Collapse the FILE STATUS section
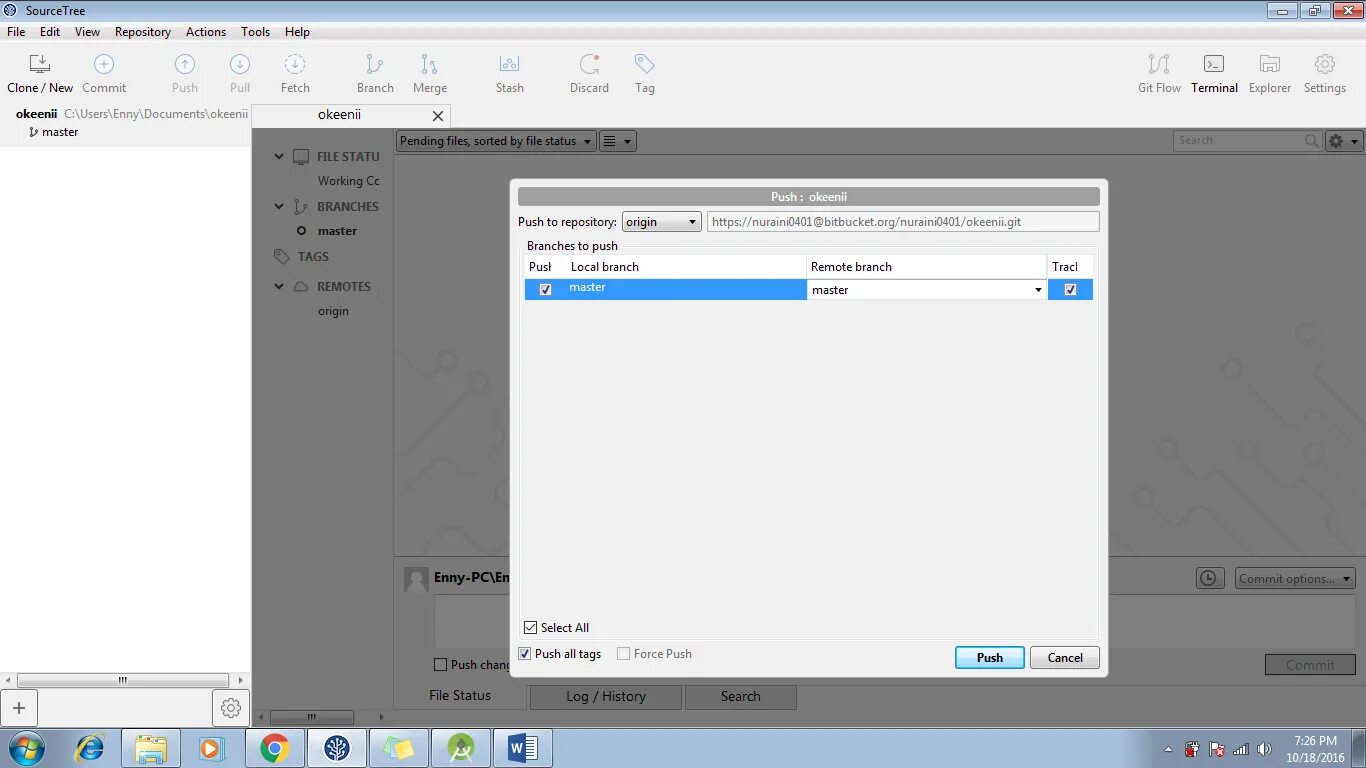The height and width of the screenshot is (768, 1366). [x=279, y=157]
